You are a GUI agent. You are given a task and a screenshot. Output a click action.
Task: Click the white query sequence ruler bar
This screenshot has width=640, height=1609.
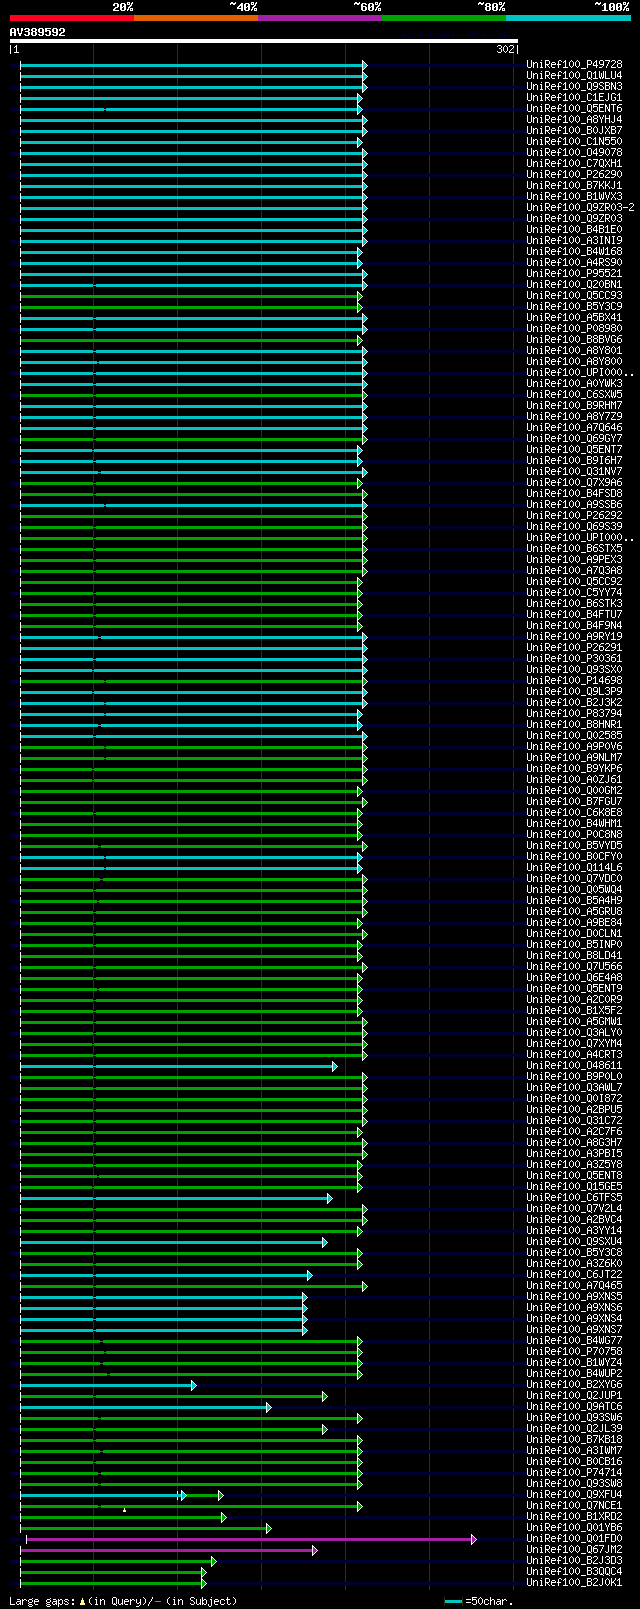[x=264, y=41]
